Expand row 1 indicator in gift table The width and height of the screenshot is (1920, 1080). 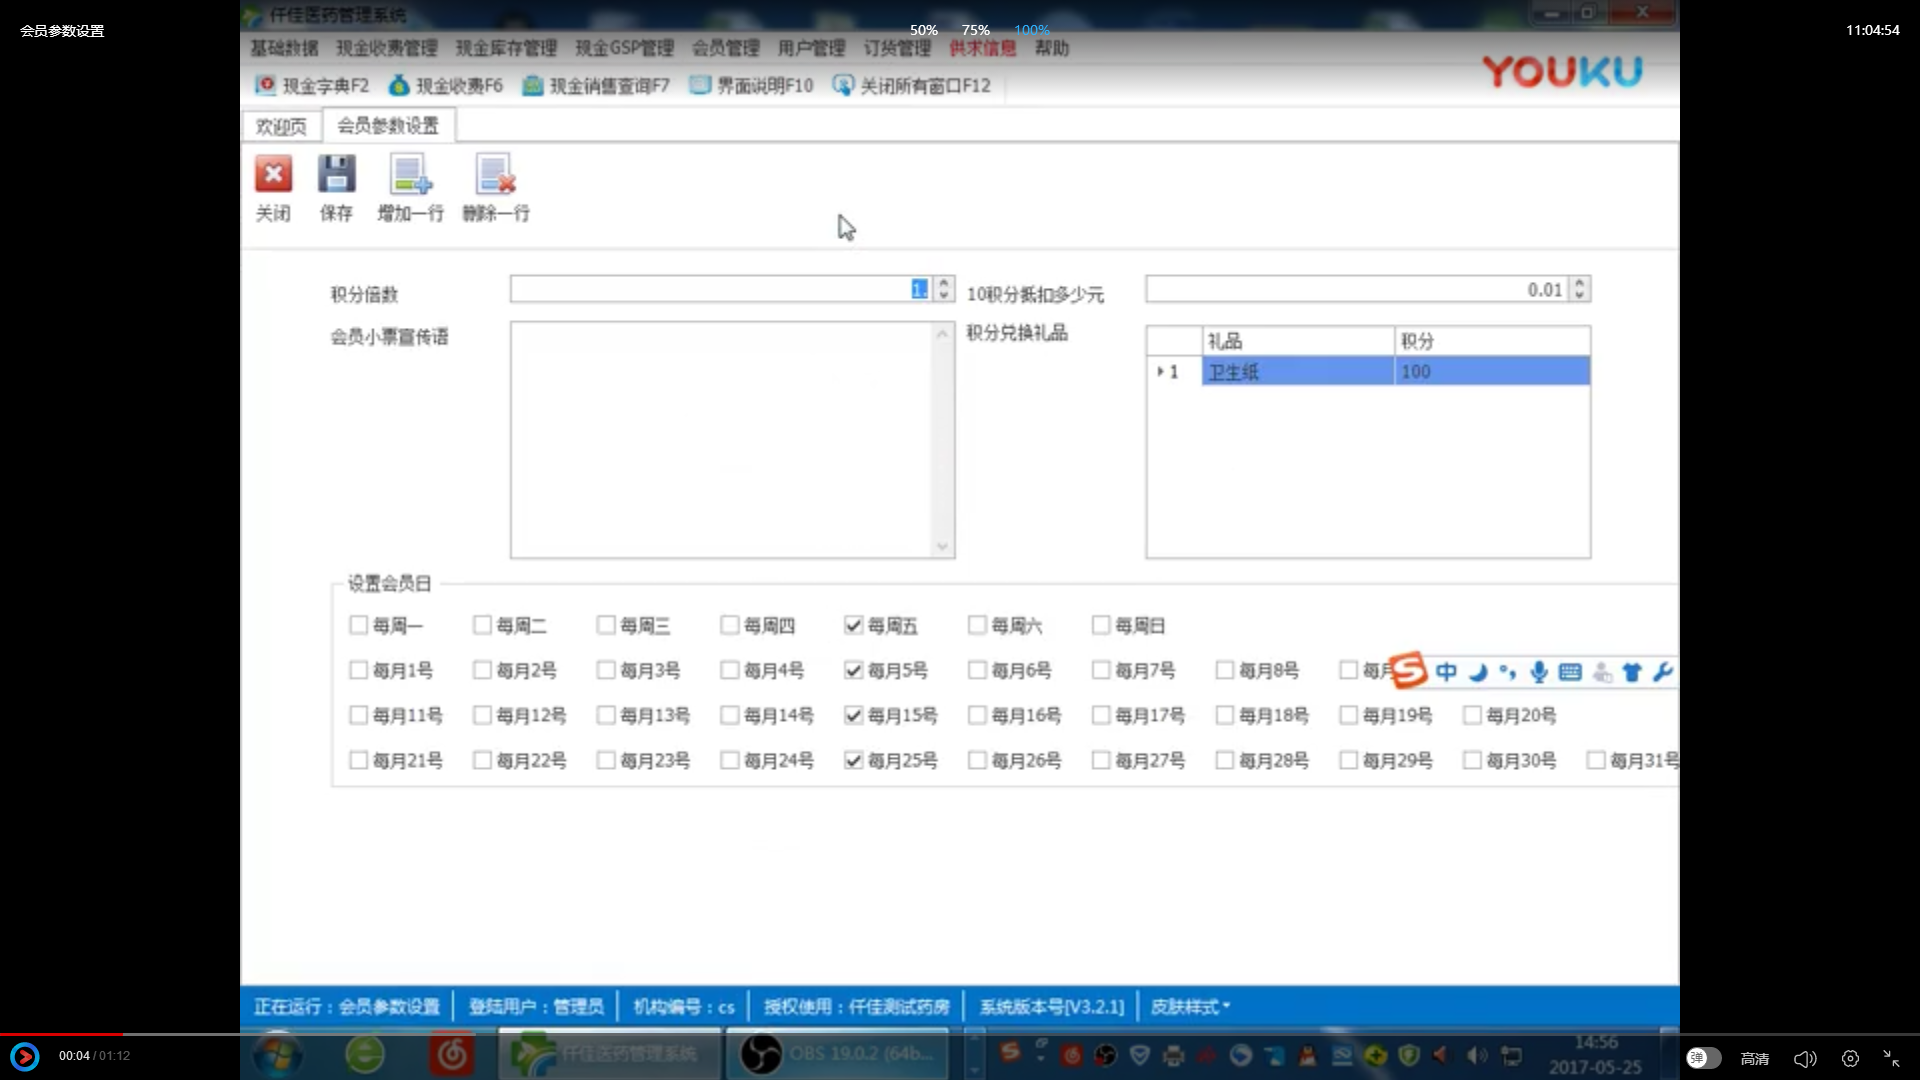pos(1160,372)
